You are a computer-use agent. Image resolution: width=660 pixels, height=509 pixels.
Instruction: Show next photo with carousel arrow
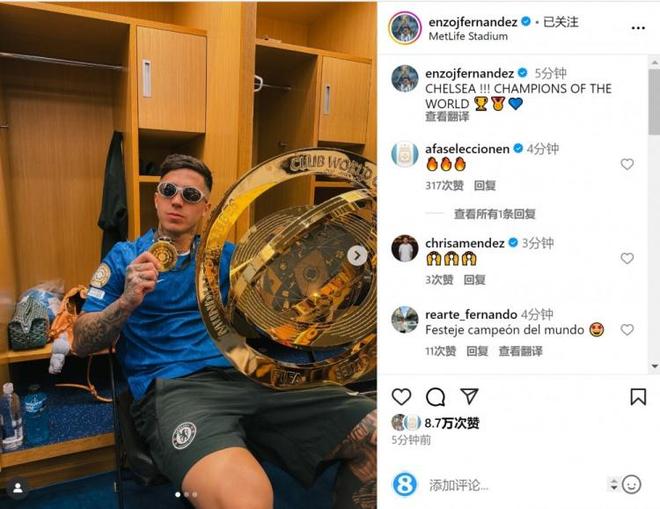(x=357, y=256)
